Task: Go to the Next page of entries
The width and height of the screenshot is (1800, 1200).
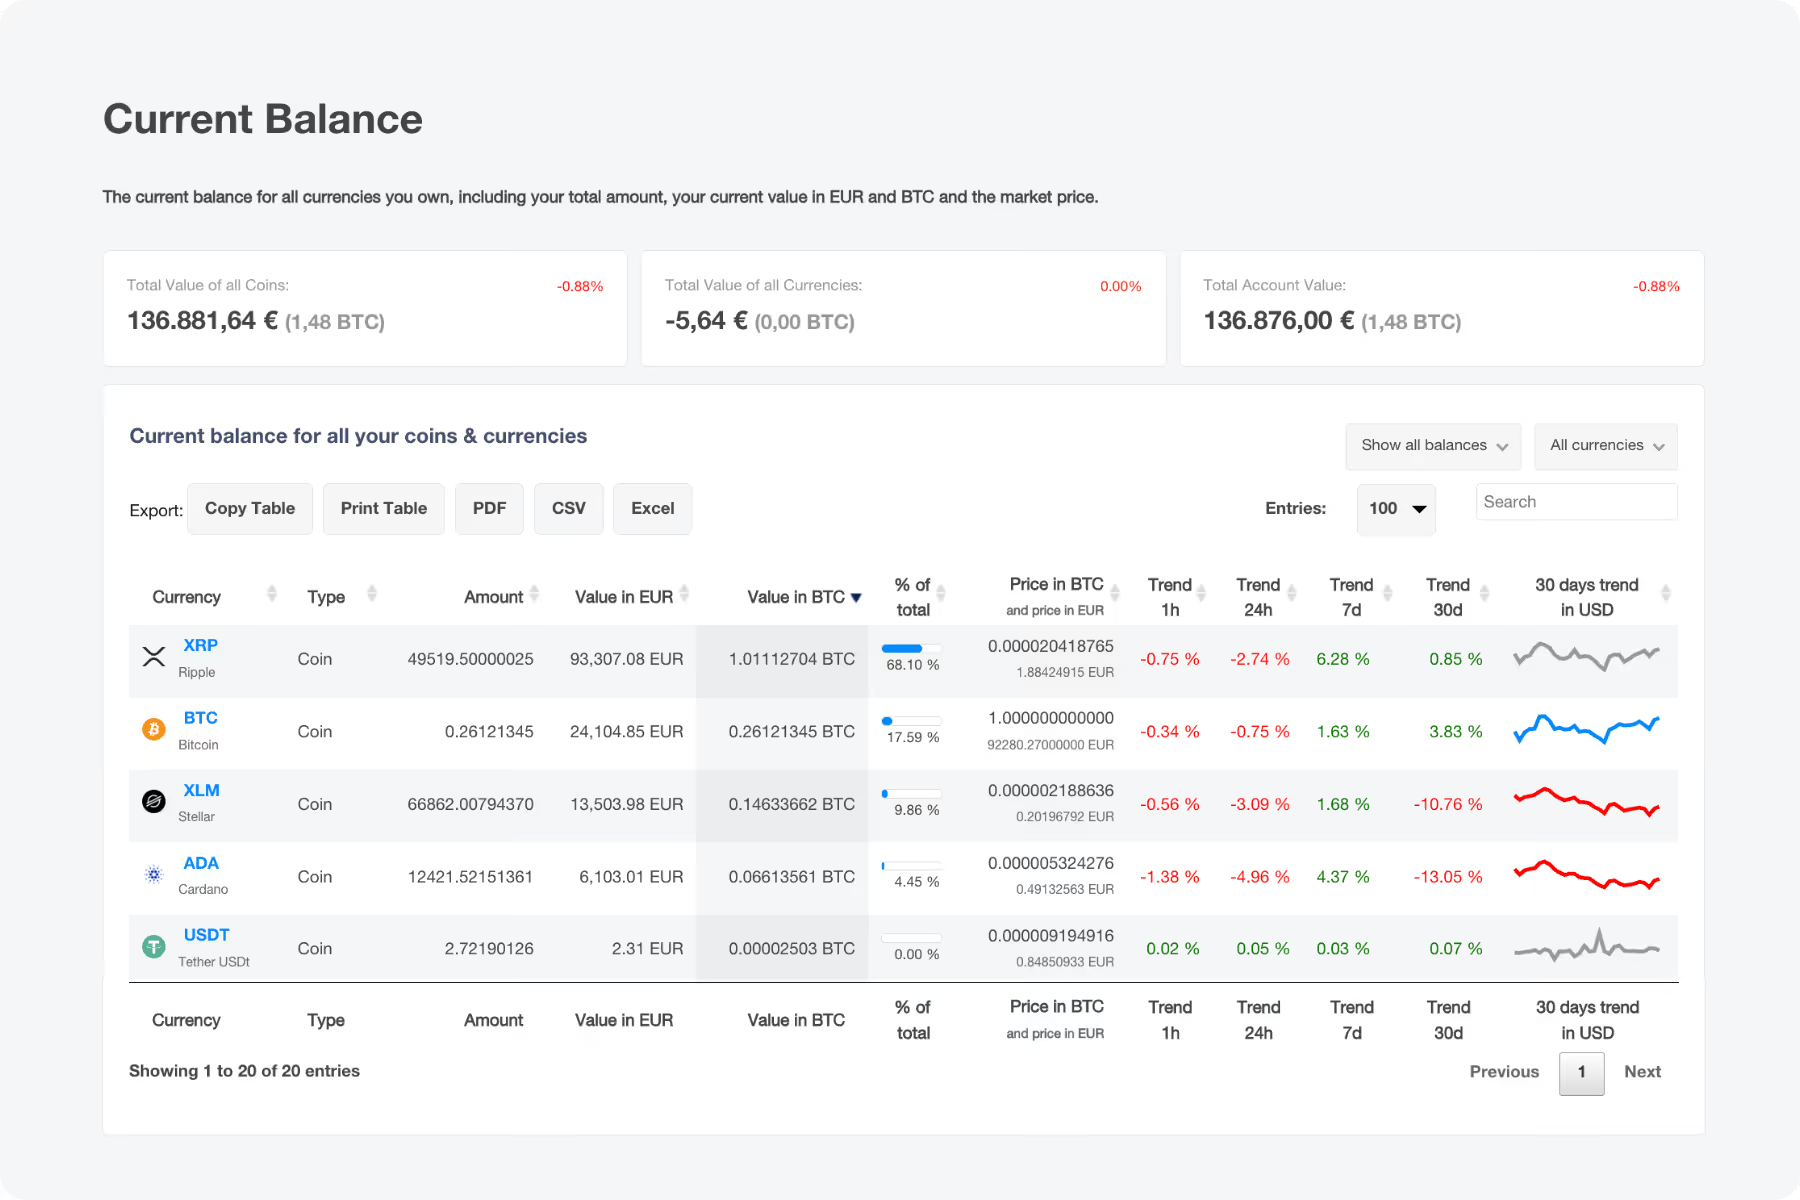Action: coord(1642,1071)
